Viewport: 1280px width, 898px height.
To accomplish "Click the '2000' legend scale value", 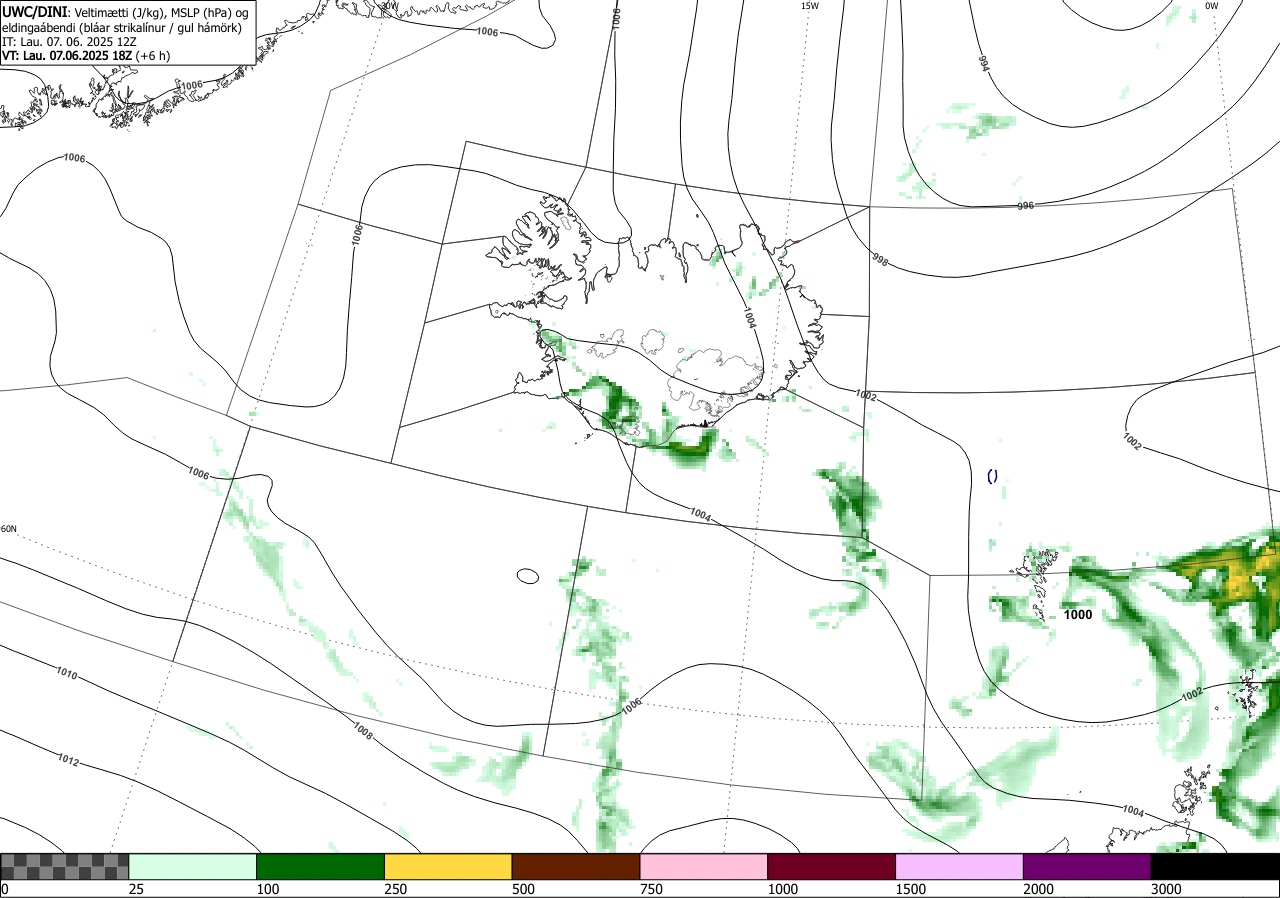I will pos(1039,889).
